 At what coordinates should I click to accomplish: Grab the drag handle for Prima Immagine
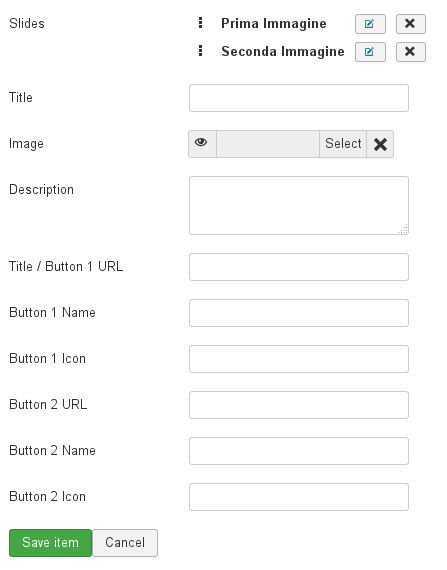tap(200, 23)
